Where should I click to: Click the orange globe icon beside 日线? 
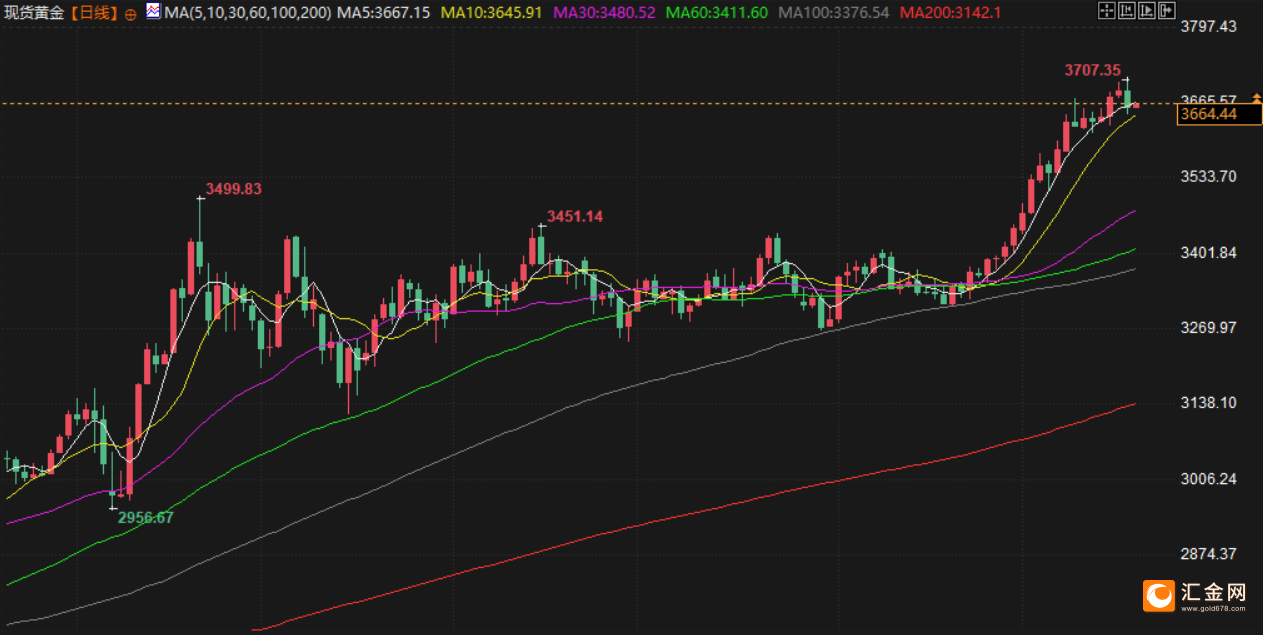point(130,13)
